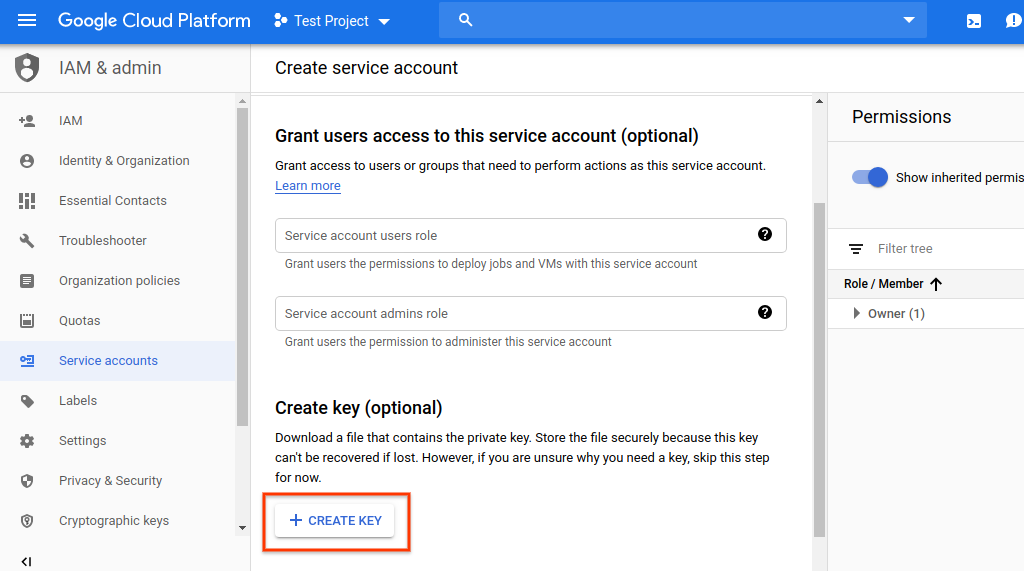The image size is (1026, 571).
Task: Click the Filter tree icon
Action: click(x=856, y=249)
